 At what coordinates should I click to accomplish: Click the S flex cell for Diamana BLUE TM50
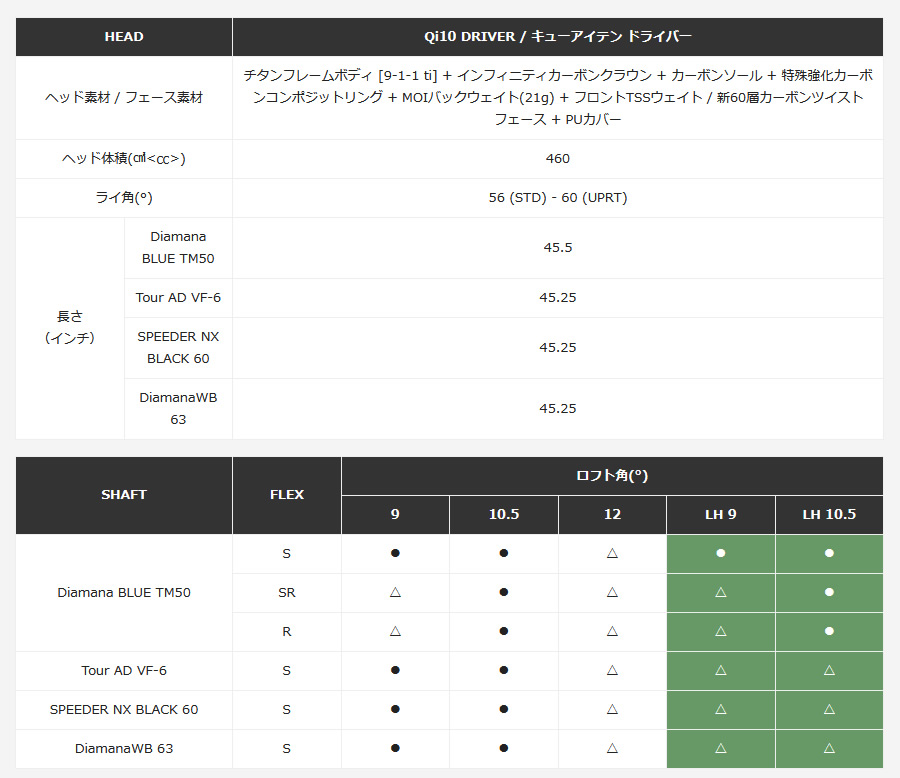pyautogui.click(x=286, y=553)
